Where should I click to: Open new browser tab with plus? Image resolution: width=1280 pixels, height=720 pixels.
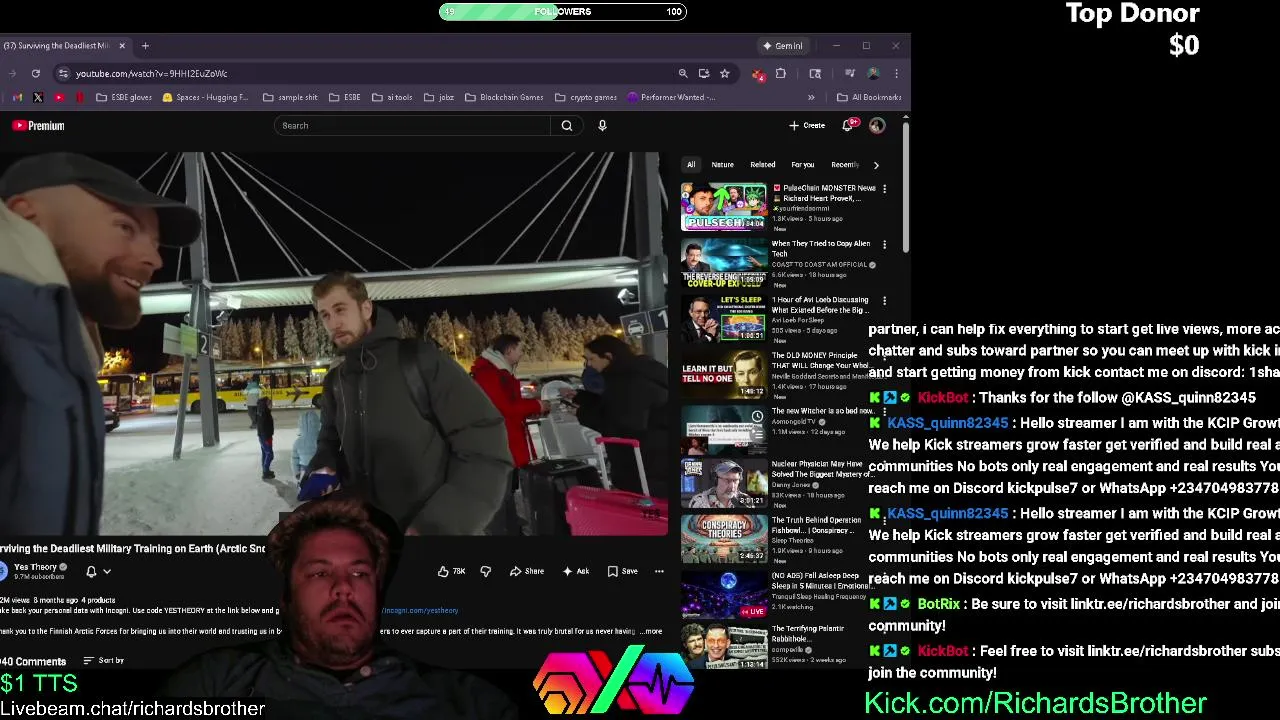point(145,45)
